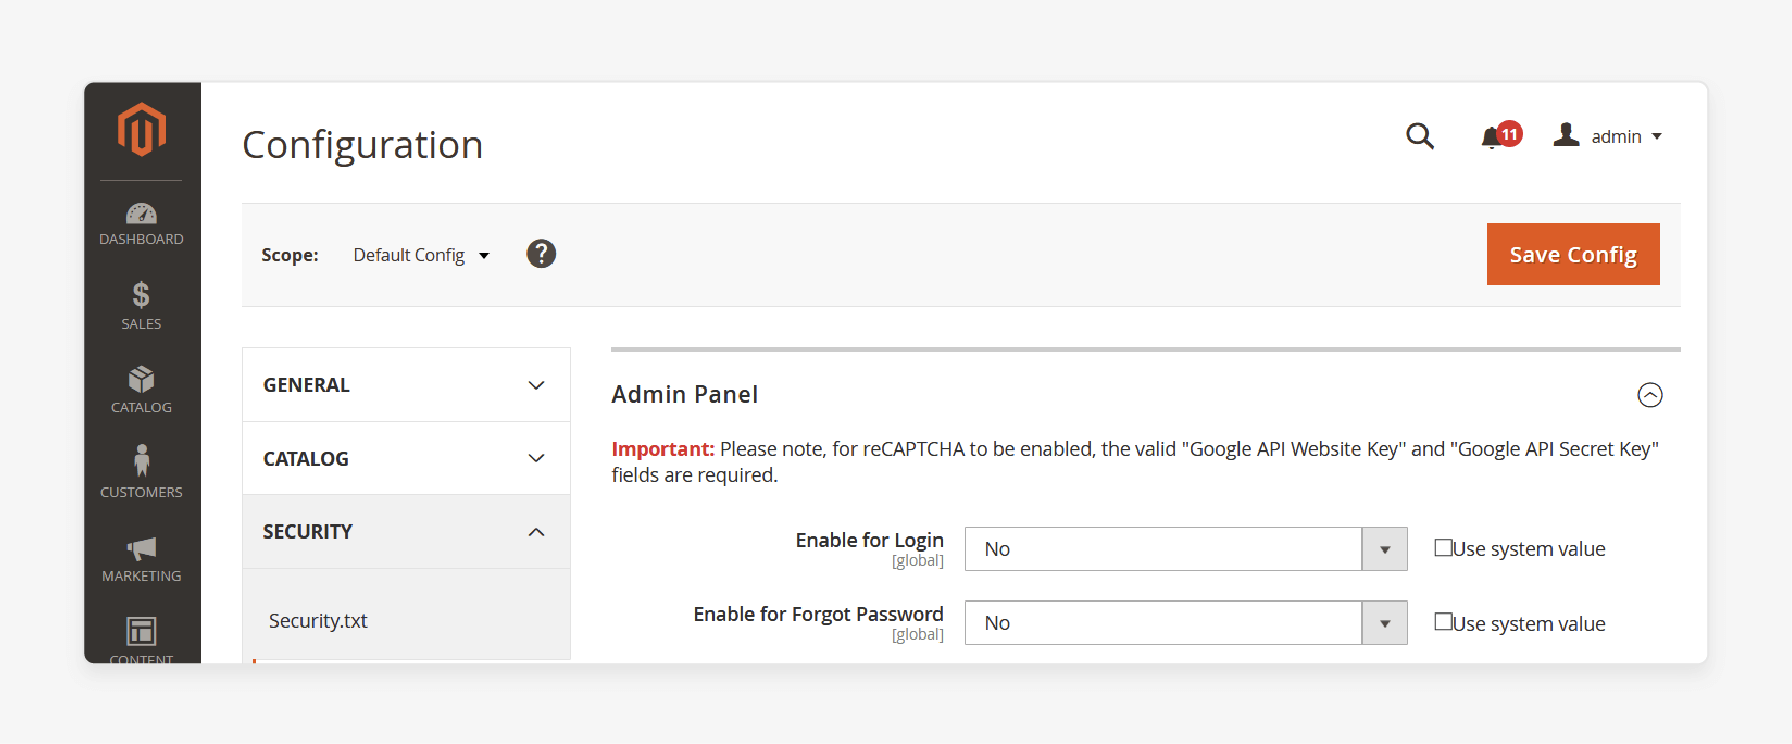1792x744 pixels.
Task: Open the Content sidebar menu
Action: point(141,639)
